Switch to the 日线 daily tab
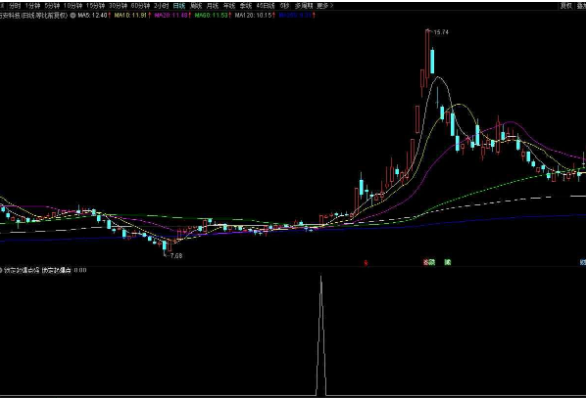This screenshot has width=586, height=398. (x=179, y=6)
